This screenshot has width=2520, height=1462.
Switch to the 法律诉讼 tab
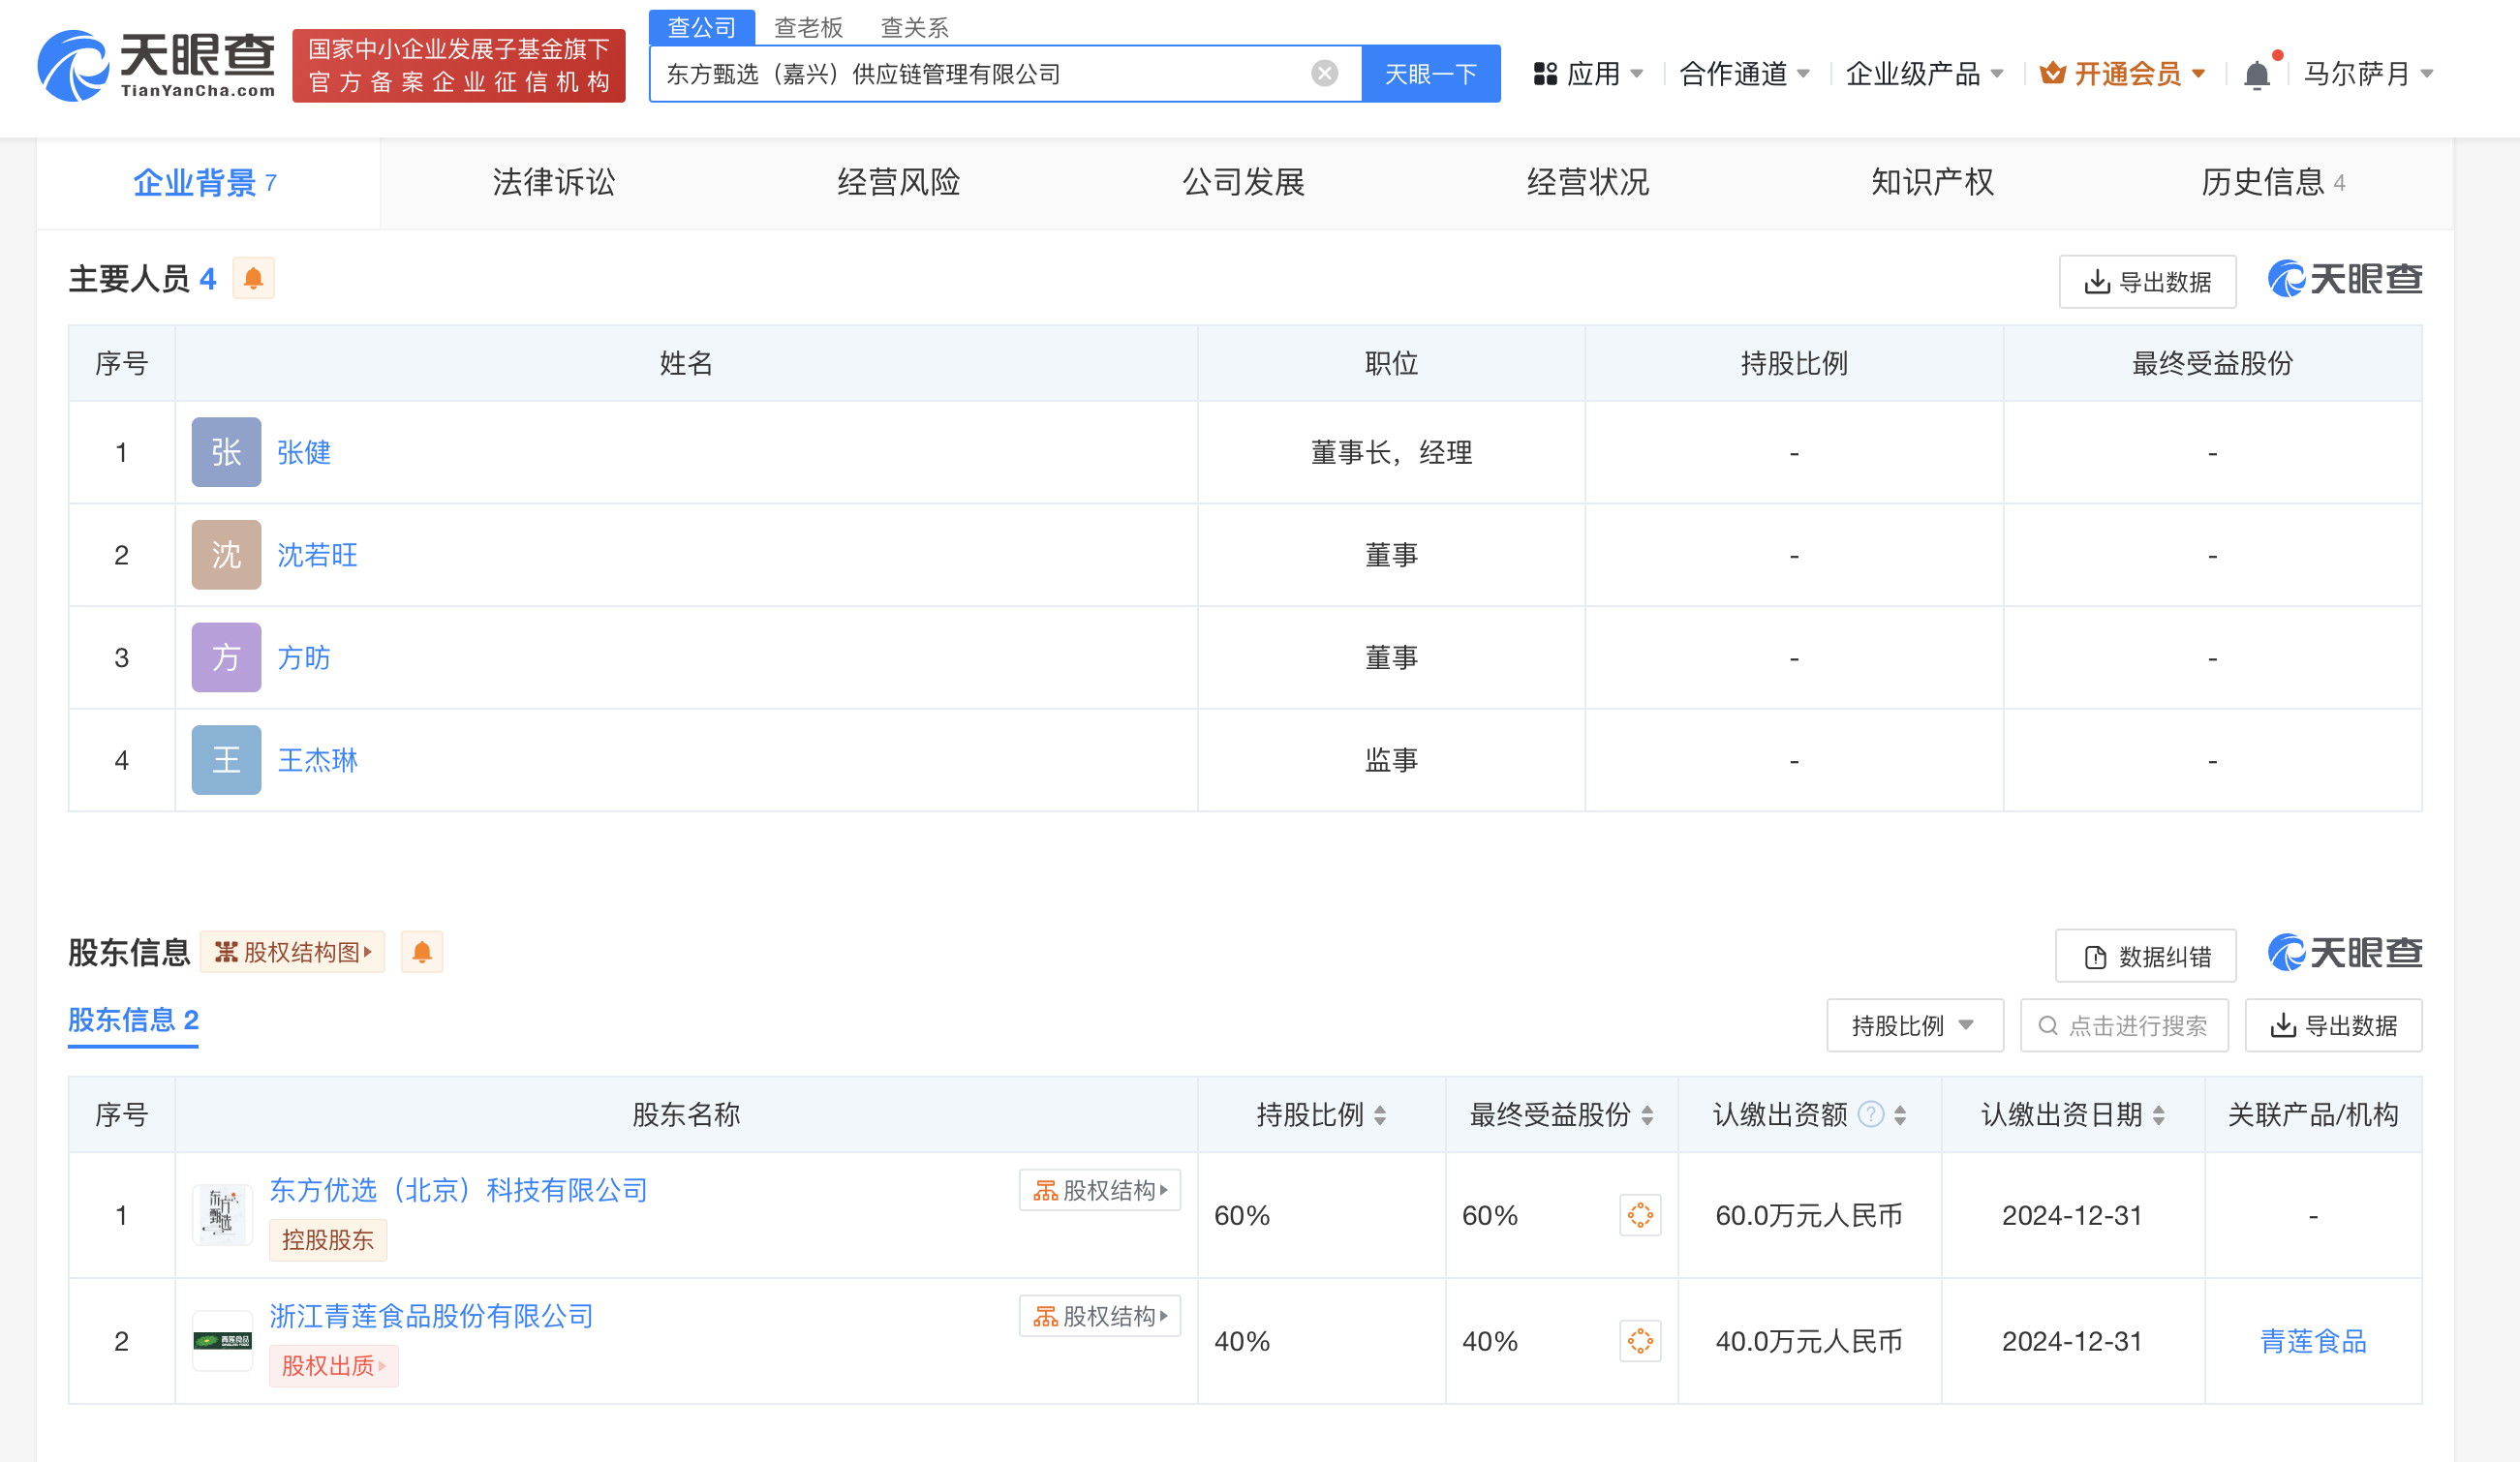click(553, 182)
